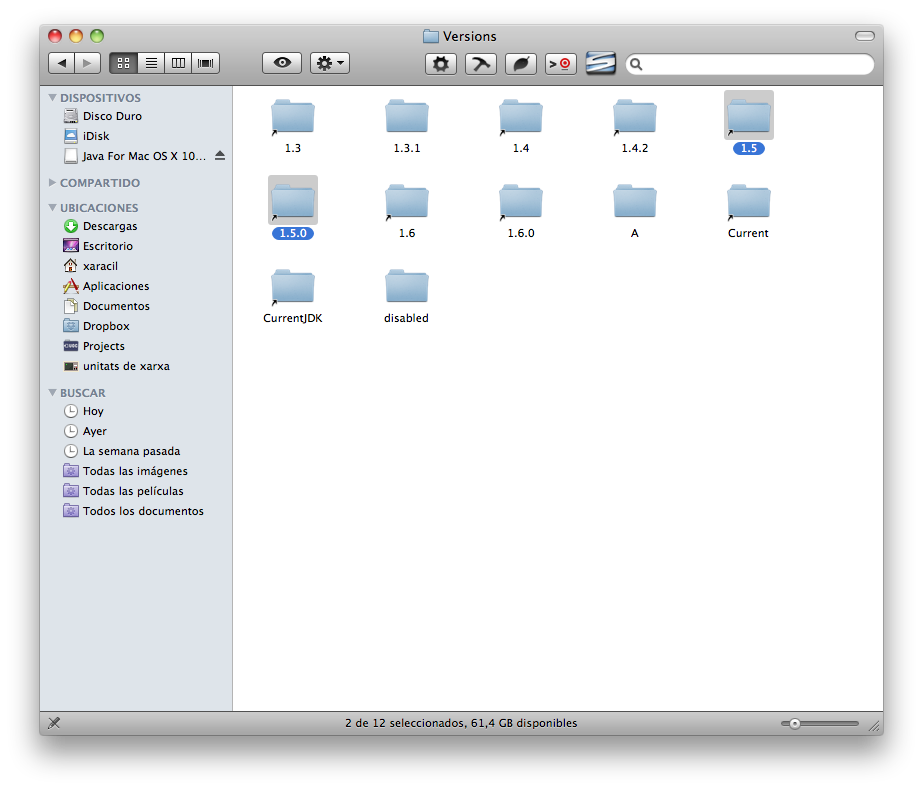The height and width of the screenshot is (790, 923).
Task: Switch to list view mode
Action: pyautogui.click(x=151, y=63)
